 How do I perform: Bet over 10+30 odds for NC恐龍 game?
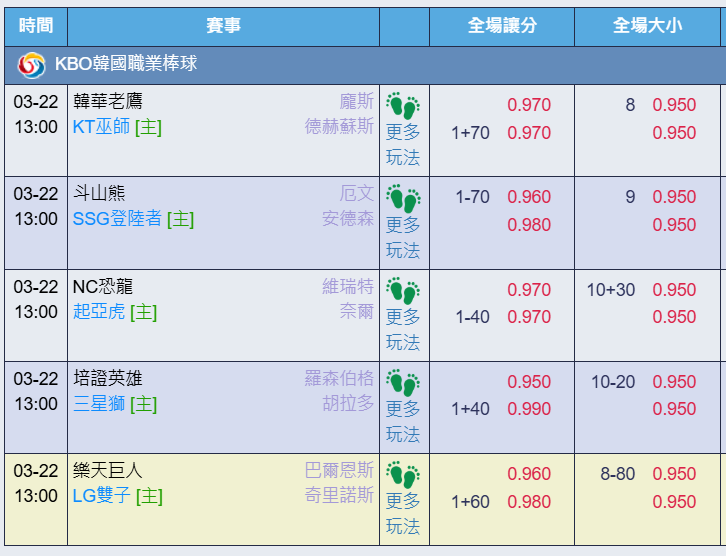[674, 290]
